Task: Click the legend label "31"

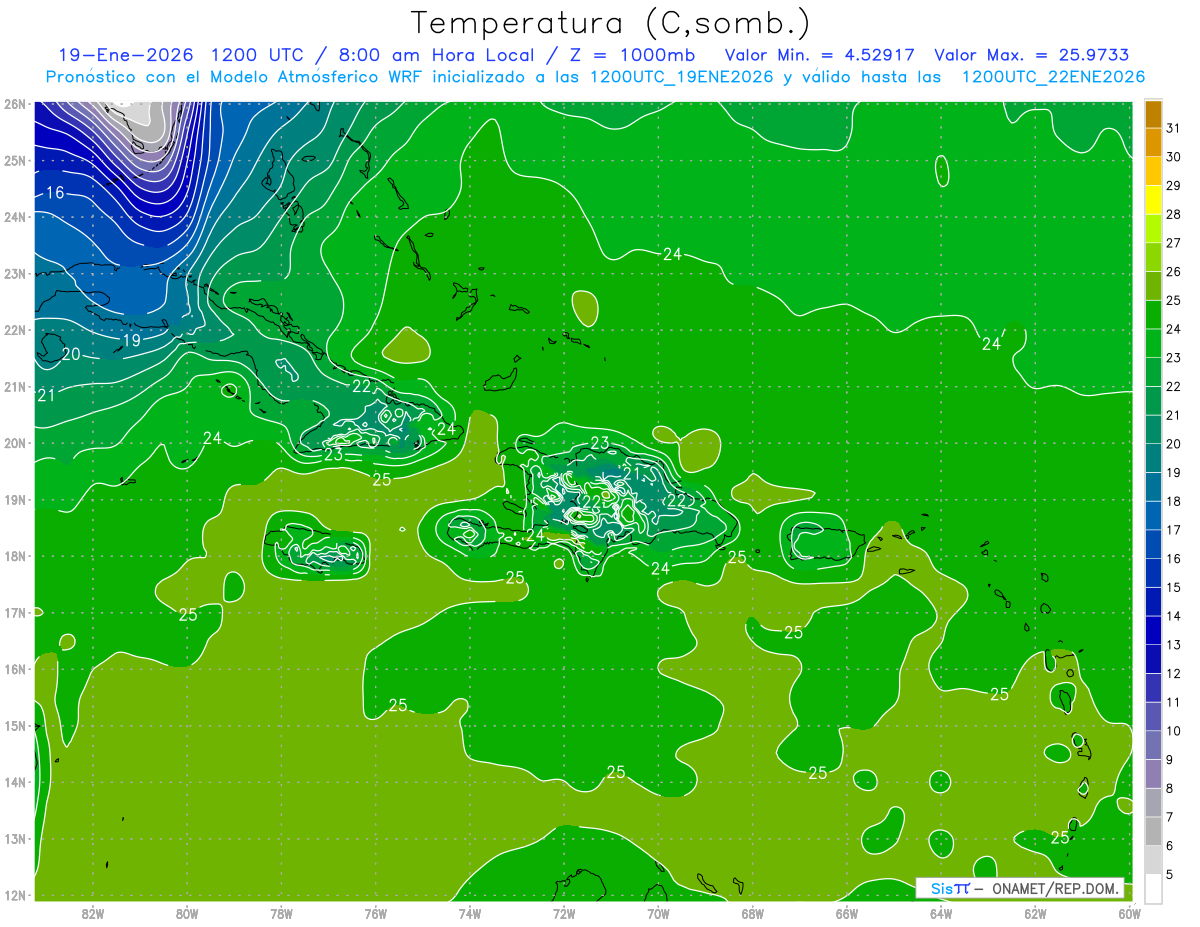Action: coord(1173,128)
